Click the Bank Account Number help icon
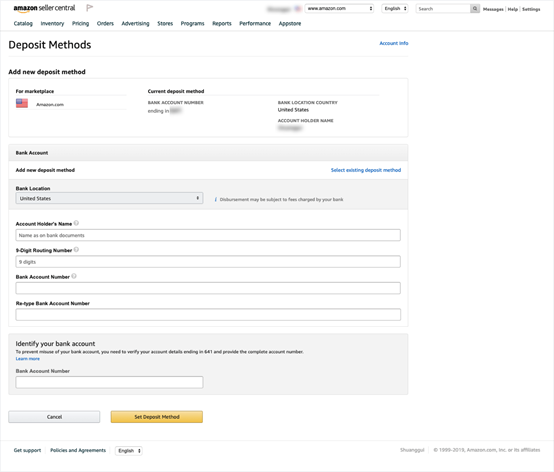554x472 pixels. pyautogui.click(x=74, y=276)
